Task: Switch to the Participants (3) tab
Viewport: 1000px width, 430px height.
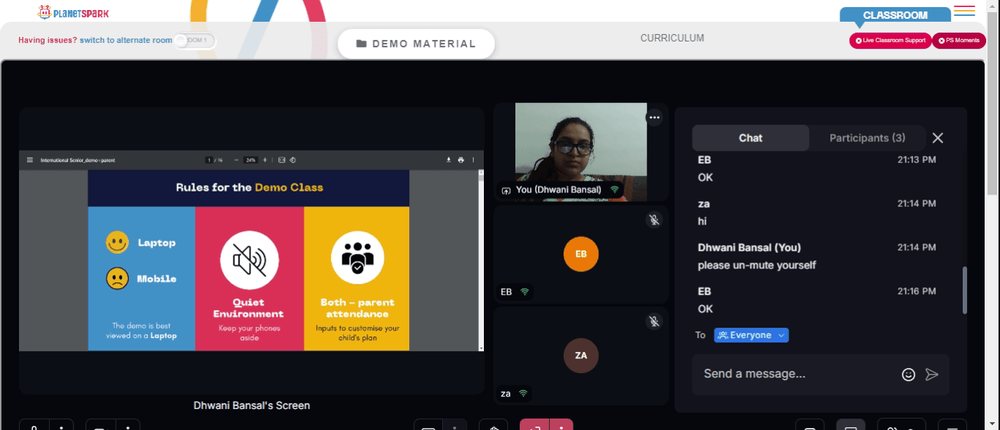Action: [867, 138]
